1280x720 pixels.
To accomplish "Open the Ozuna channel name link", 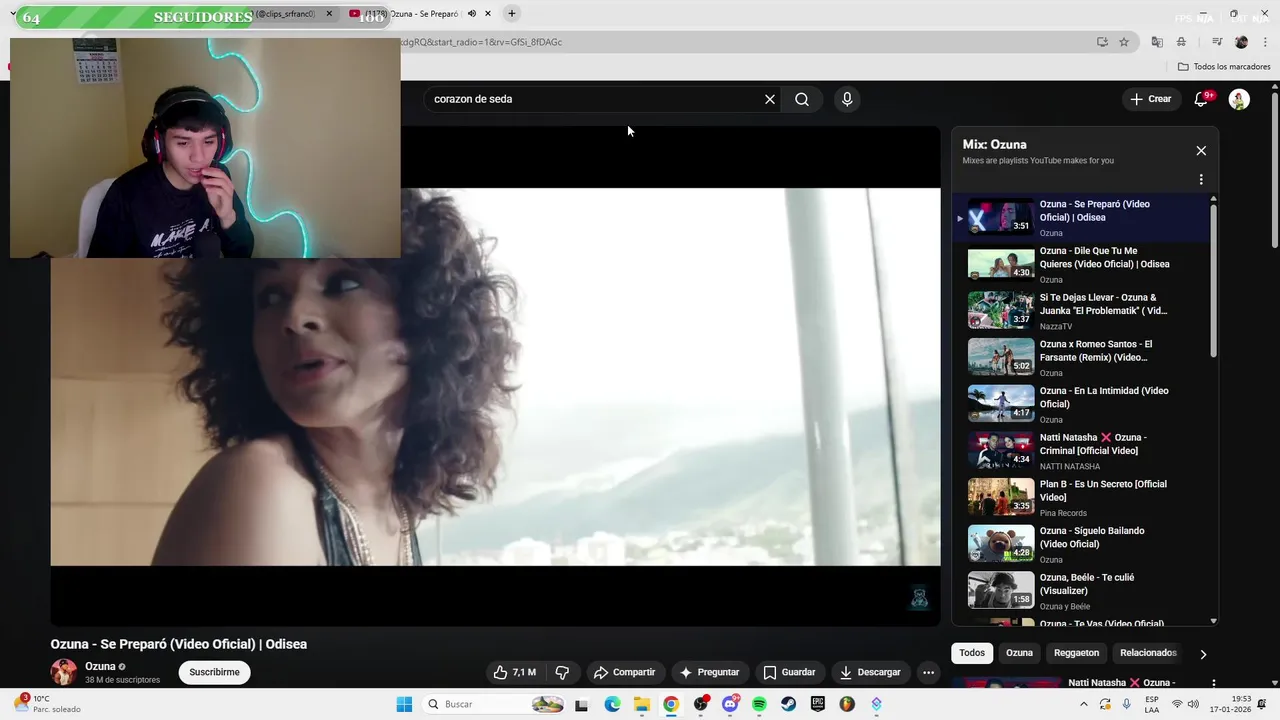I will [x=100, y=666].
